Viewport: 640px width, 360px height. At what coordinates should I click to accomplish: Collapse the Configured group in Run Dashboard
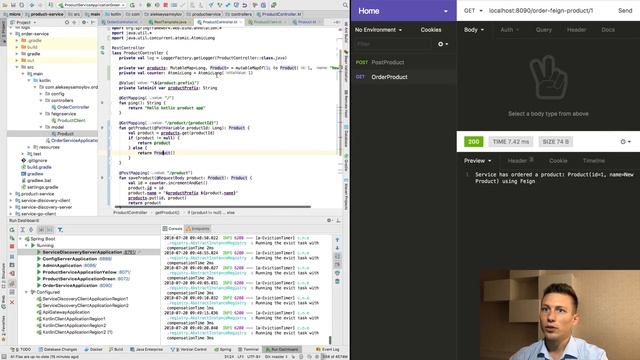tap(27, 292)
